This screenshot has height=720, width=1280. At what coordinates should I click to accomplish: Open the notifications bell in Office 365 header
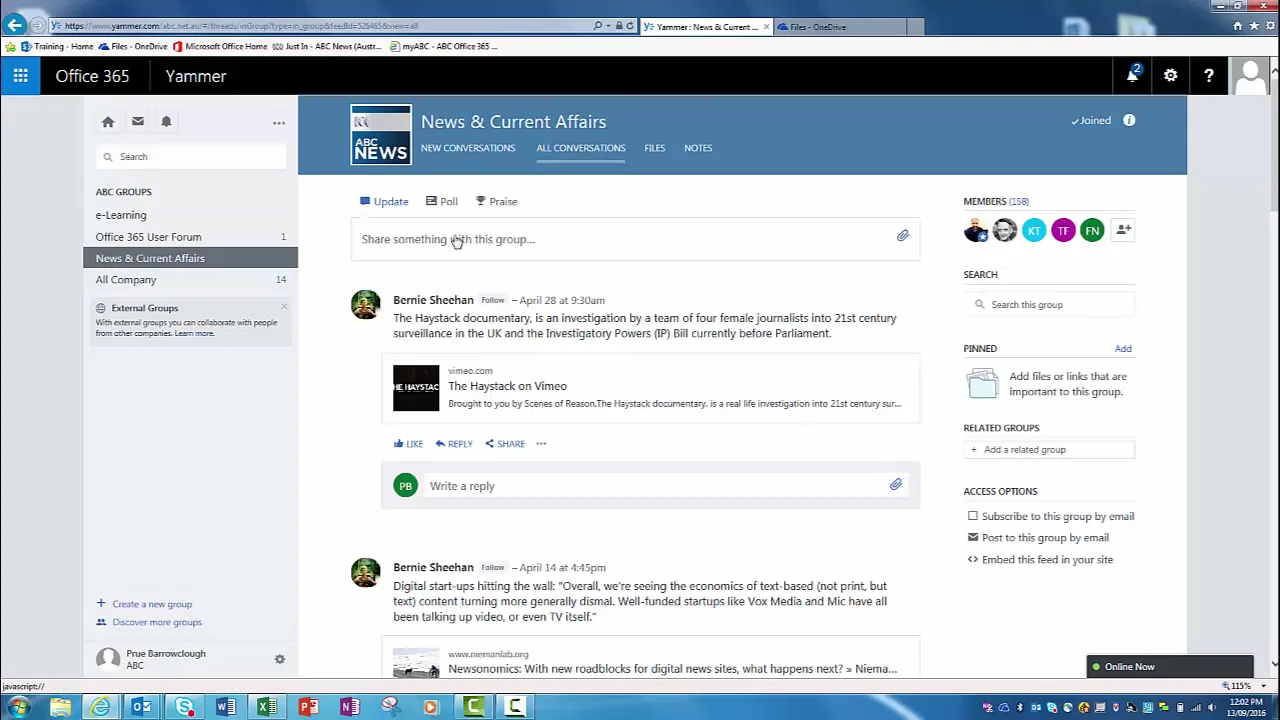[x=1132, y=76]
